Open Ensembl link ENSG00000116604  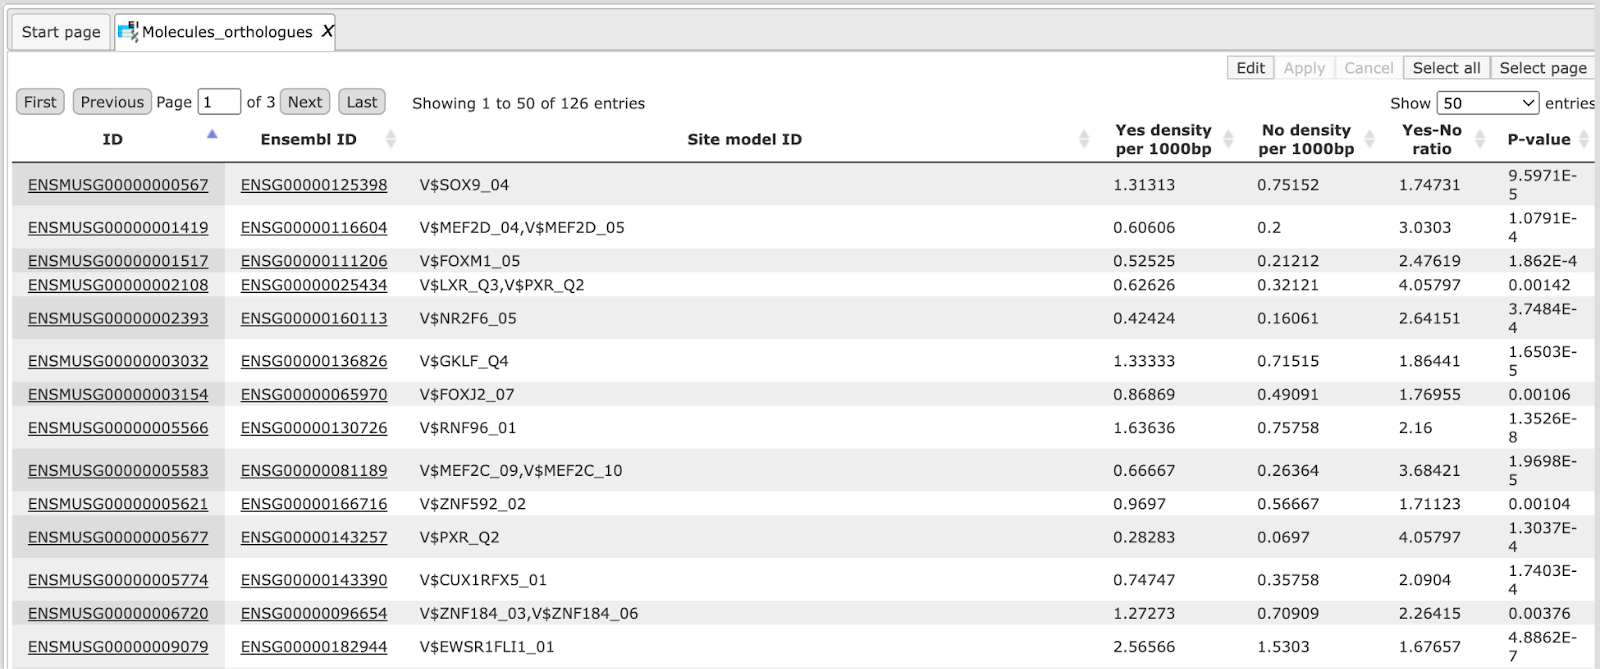pyautogui.click(x=314, y=228)
